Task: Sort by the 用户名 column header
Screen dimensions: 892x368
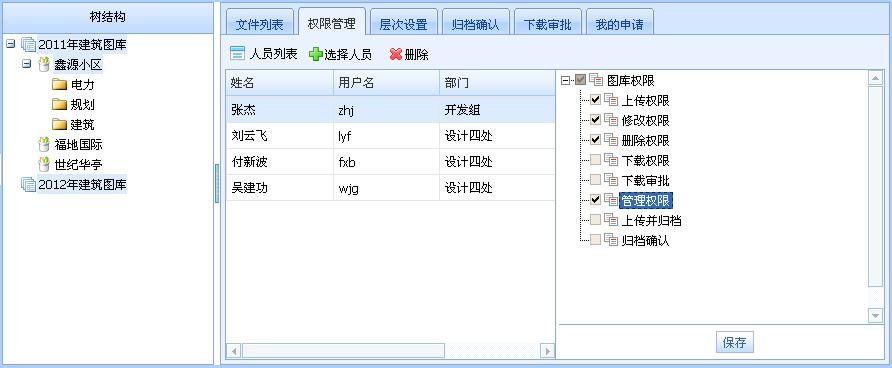Action: pos(386,83)
